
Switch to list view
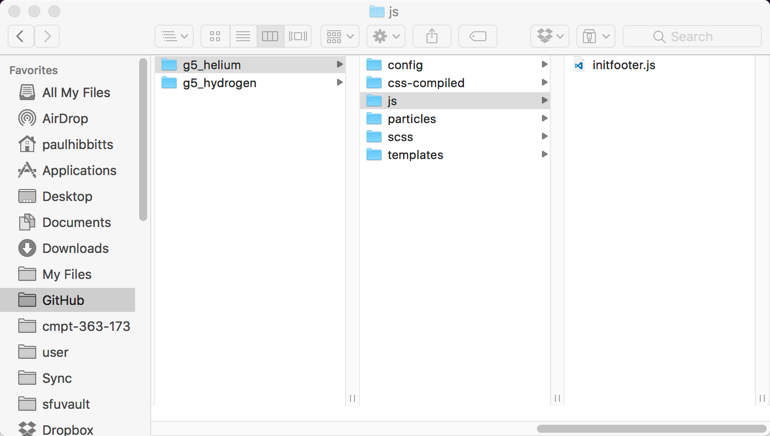point(243,36)
